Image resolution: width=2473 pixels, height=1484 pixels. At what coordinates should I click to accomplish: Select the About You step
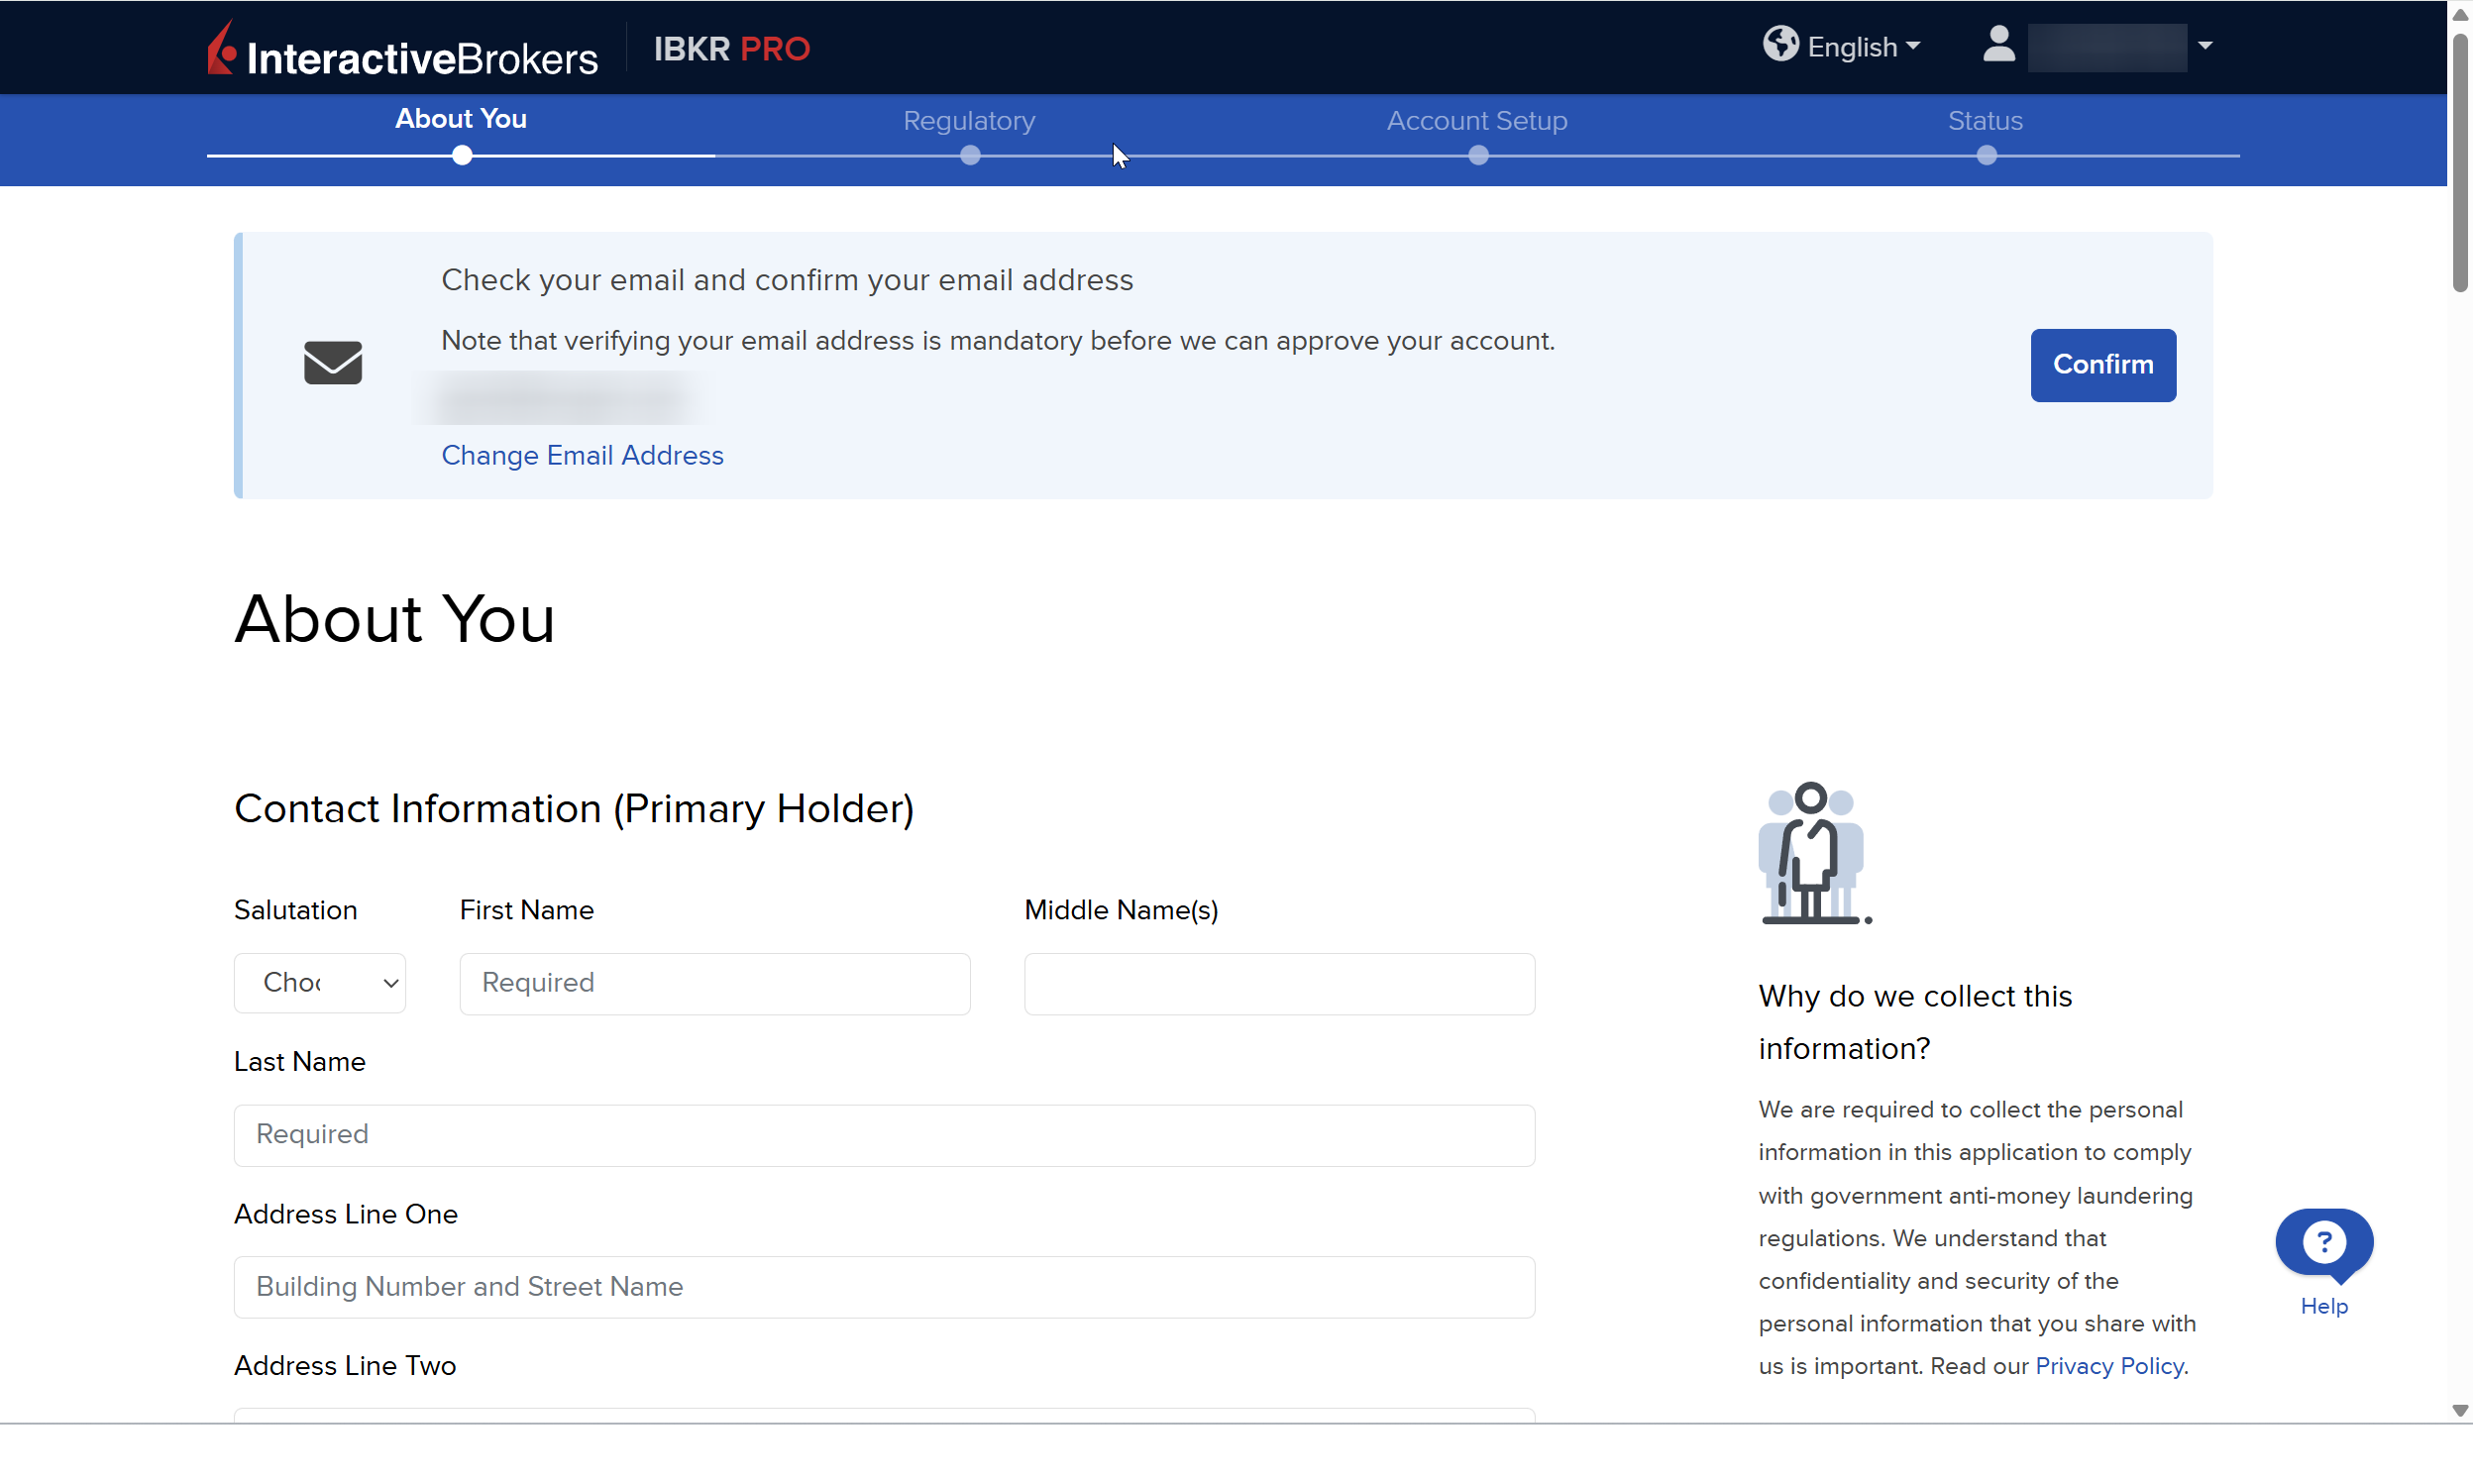pos(461,119)
